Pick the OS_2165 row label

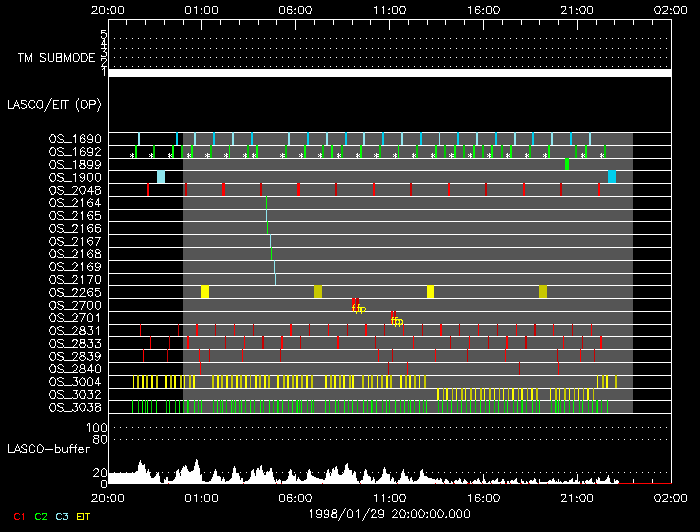(75, 216)
